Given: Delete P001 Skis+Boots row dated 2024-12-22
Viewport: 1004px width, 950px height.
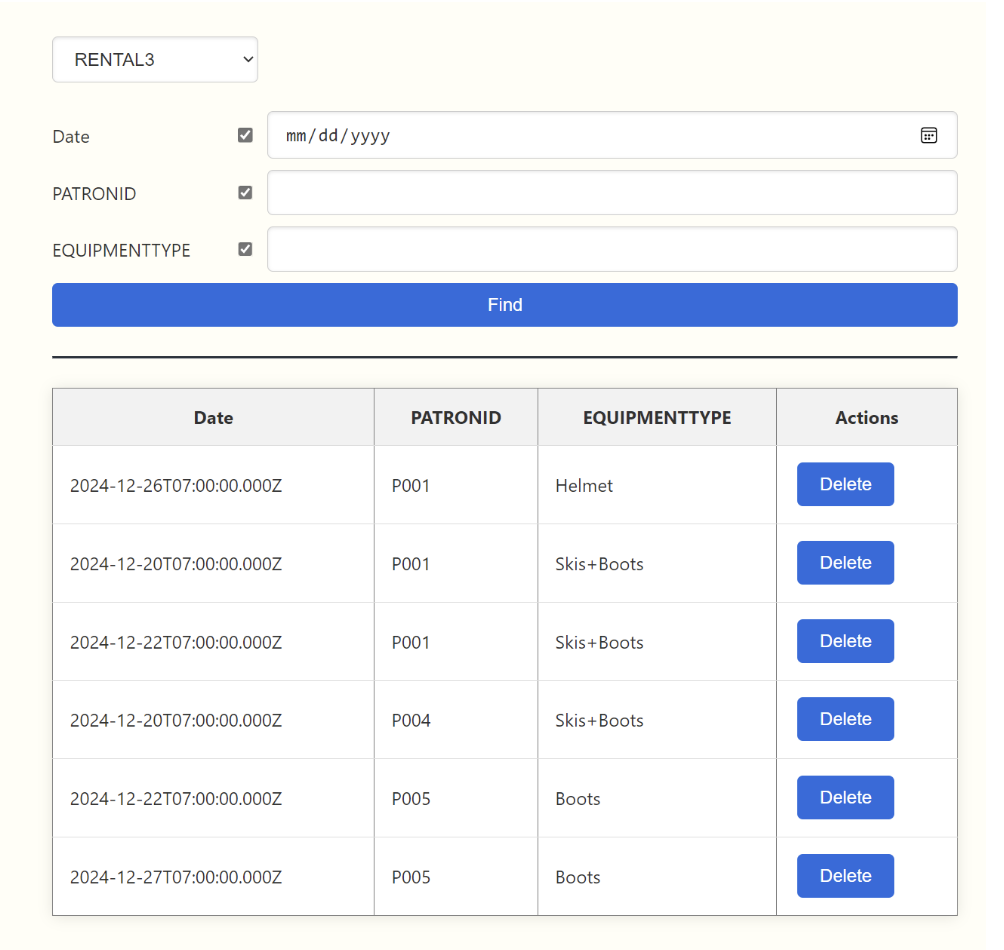Looking at the screenshot, I should [x=845, y=641].
